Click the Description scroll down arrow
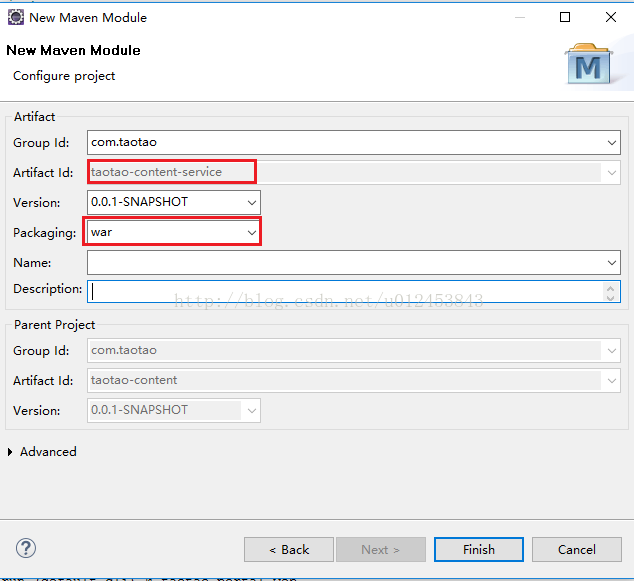 (610, 297)
